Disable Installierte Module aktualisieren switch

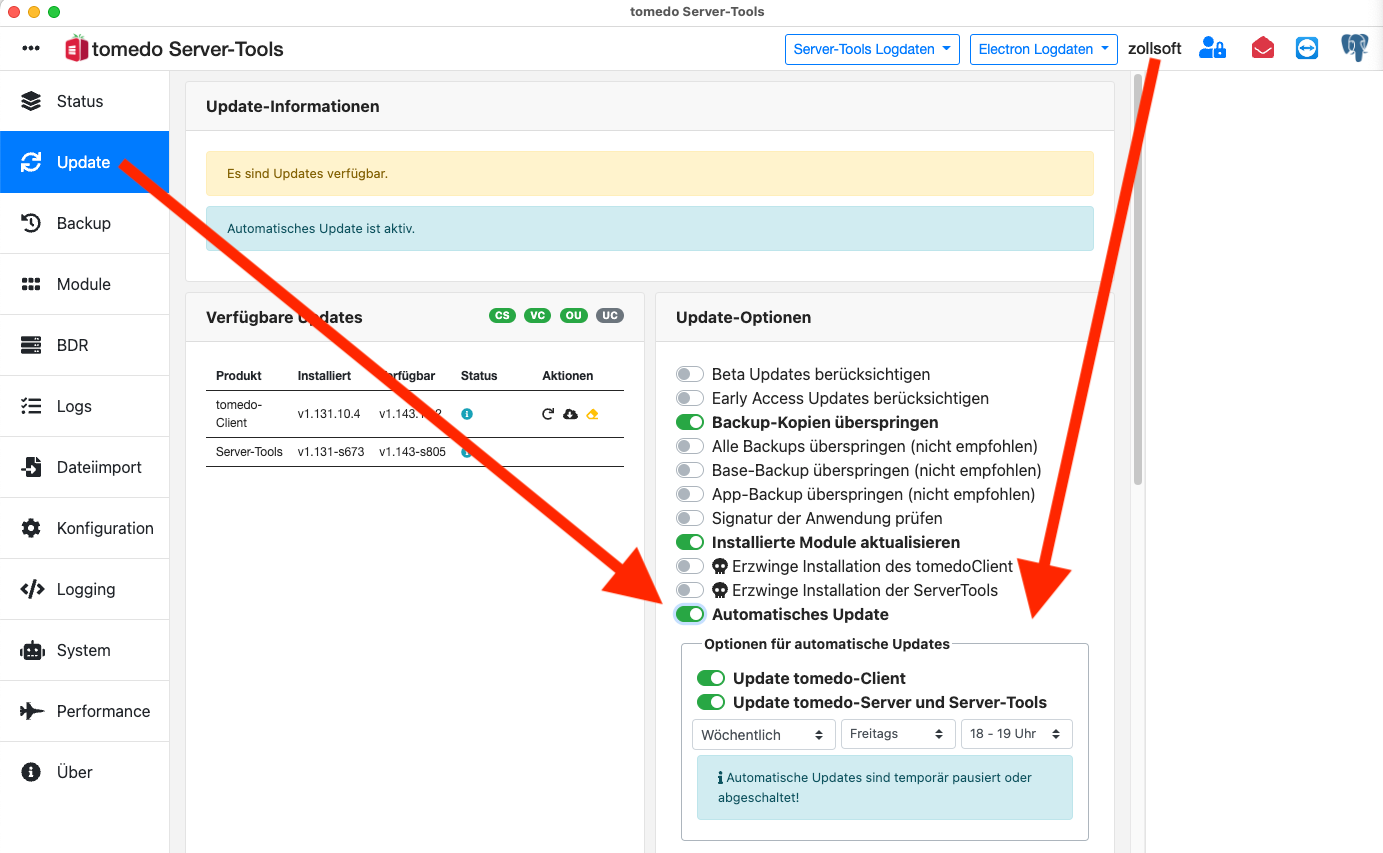(690, 542)
